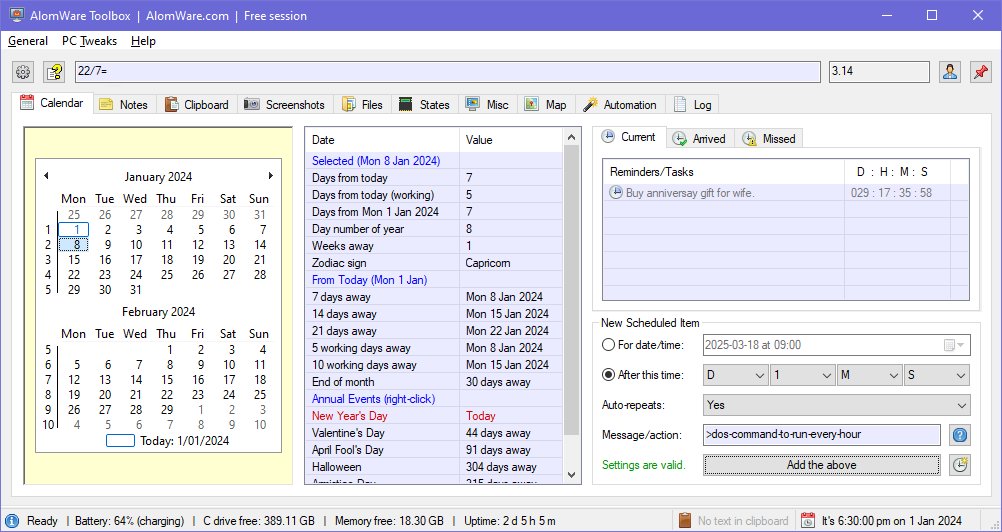Select the After this time radio button
The width and height of the screenshot is (1002, 532).
pos(608,375)
